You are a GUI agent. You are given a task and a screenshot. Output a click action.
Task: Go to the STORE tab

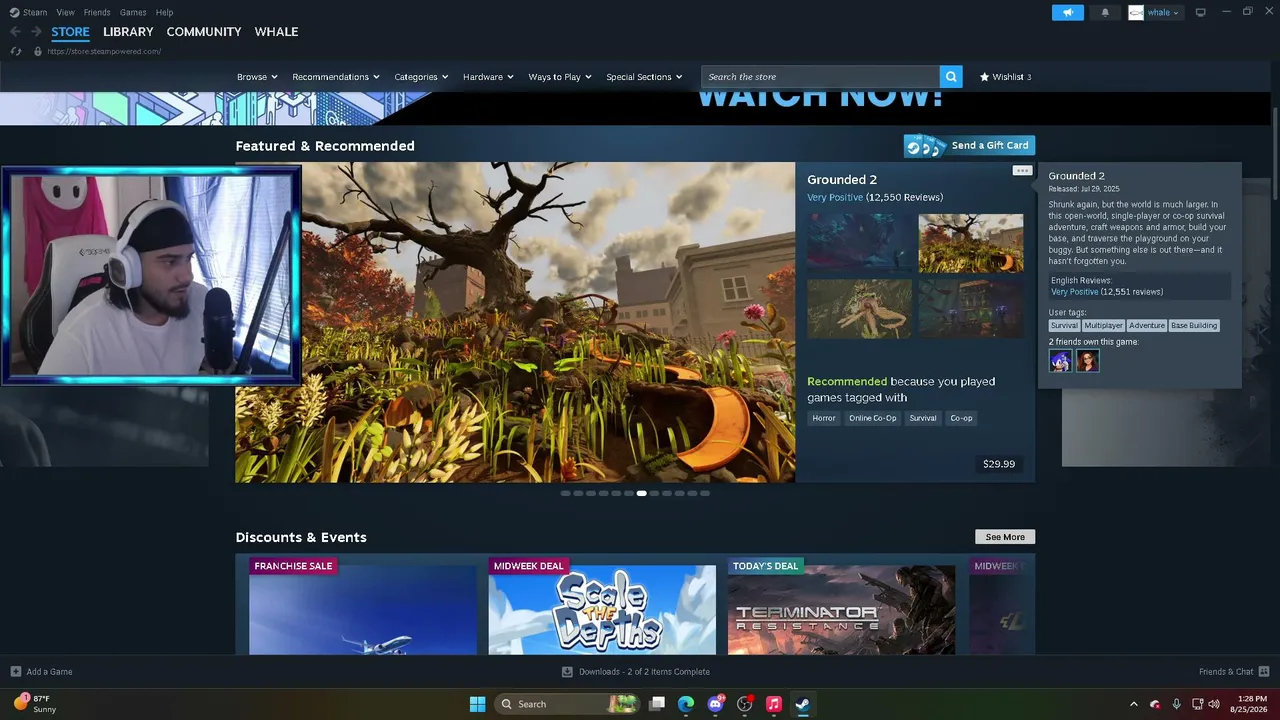pyautogui.click(x=70, y=32)
